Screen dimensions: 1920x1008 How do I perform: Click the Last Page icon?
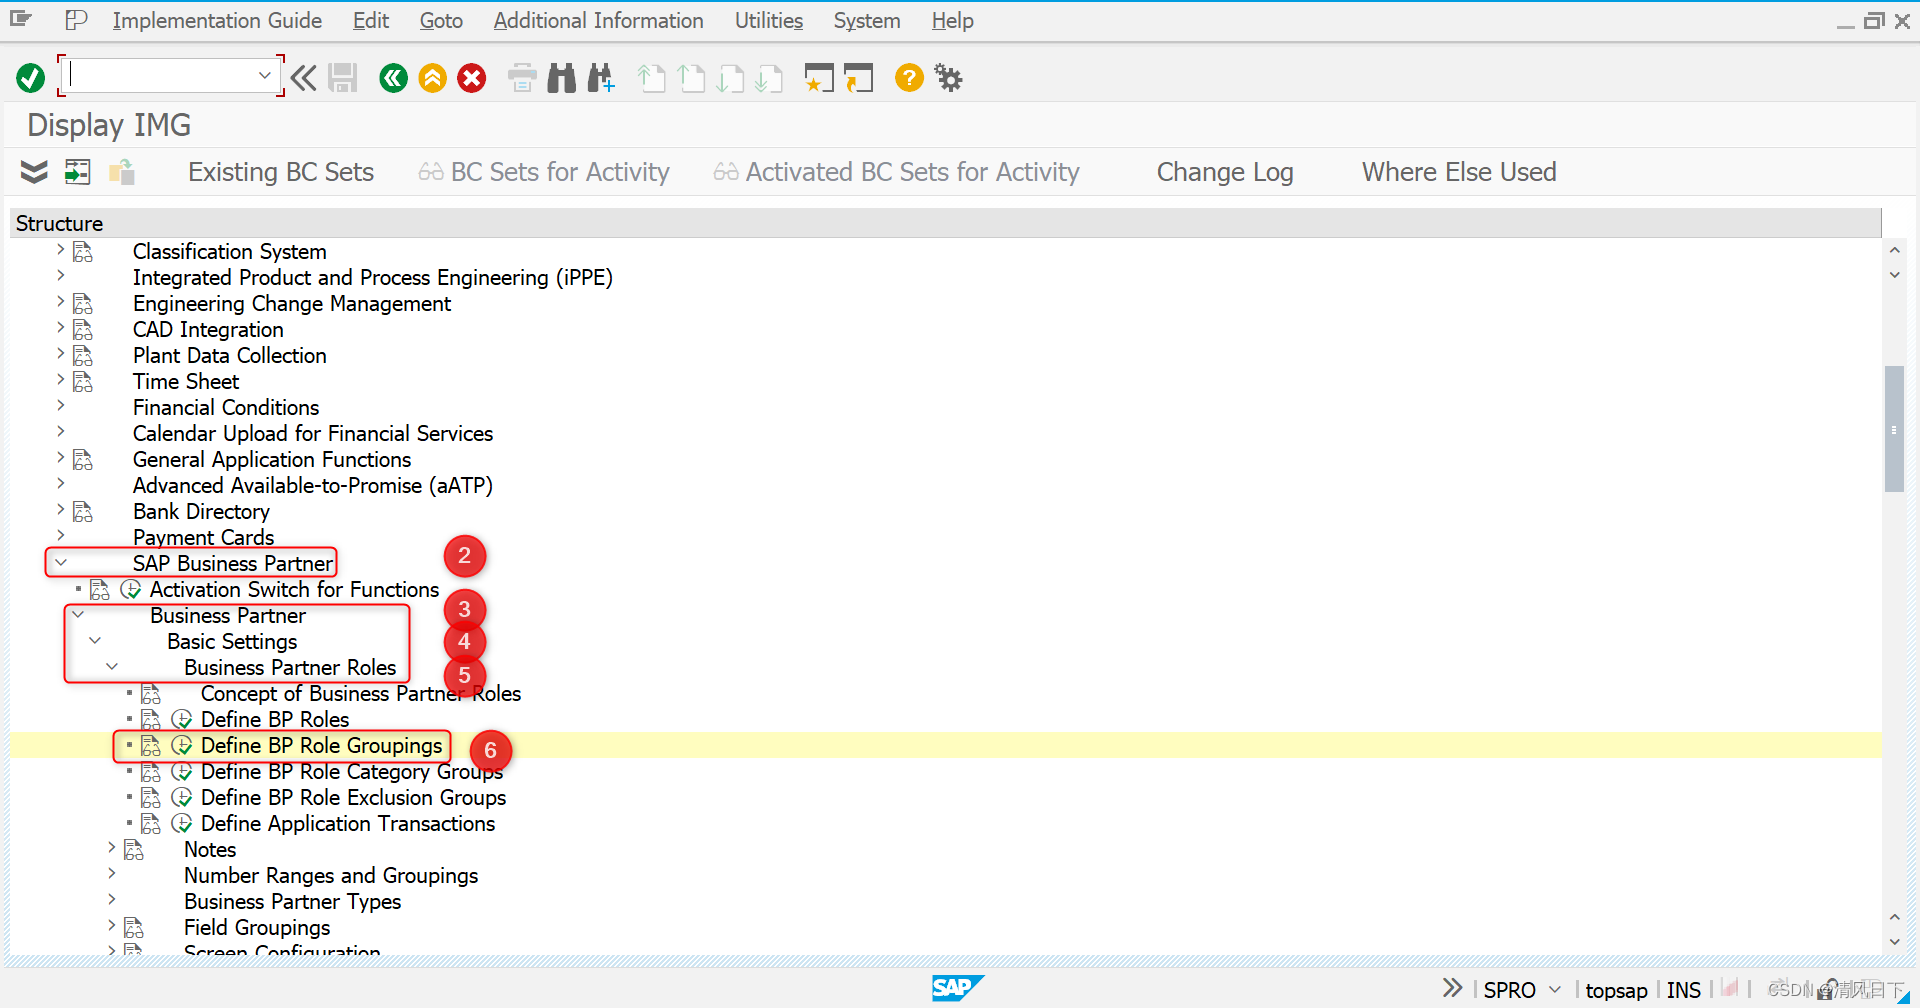tap(769, 78)
